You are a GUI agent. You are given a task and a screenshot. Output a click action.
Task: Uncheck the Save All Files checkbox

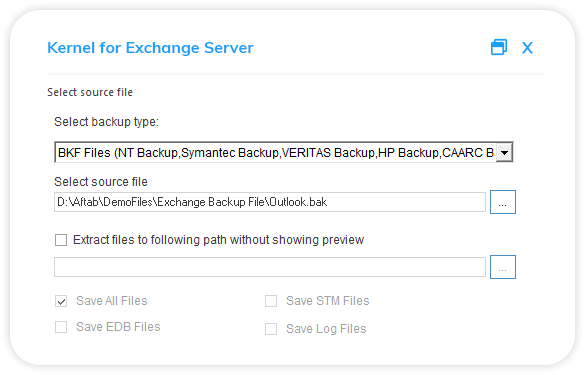(61, 301)
